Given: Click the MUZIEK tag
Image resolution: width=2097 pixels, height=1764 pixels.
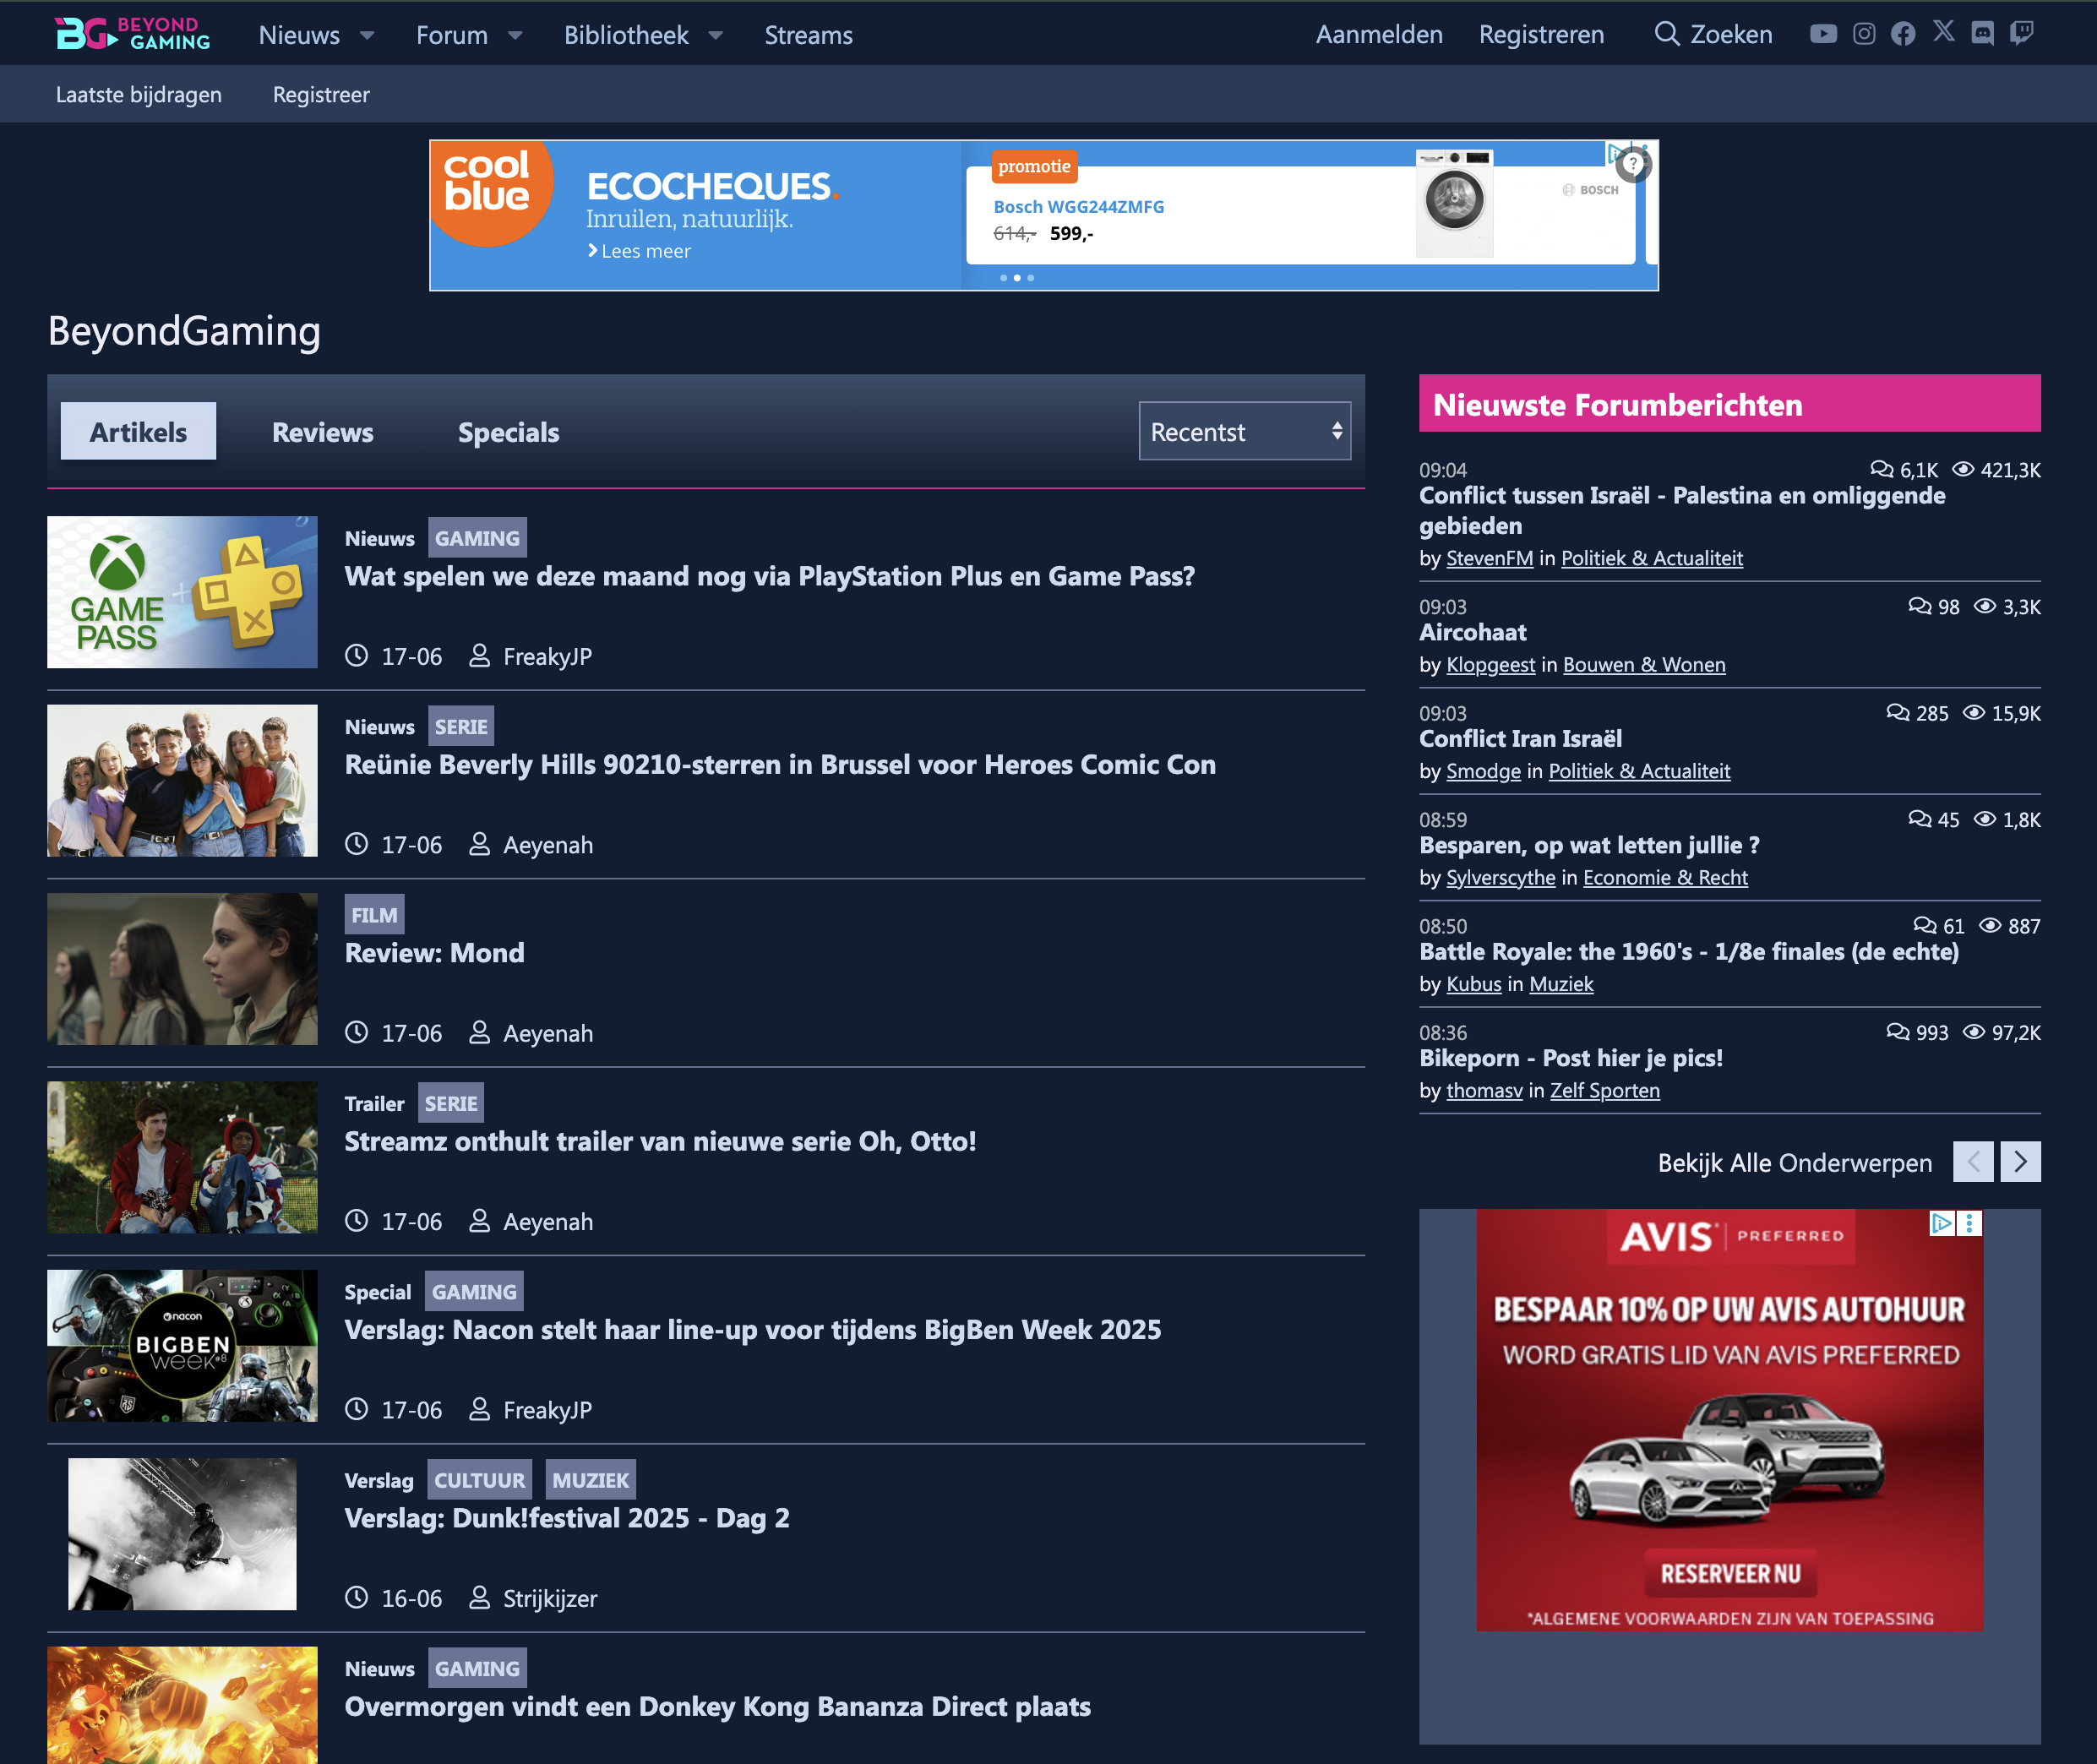Looking at the screenshot, I should coord(590,1480).
